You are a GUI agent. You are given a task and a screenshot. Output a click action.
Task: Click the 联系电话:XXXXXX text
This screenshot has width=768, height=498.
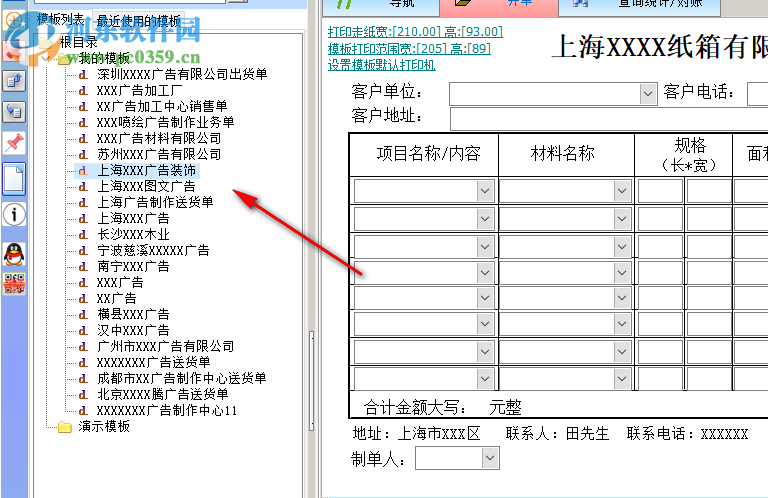pos(687,434)
